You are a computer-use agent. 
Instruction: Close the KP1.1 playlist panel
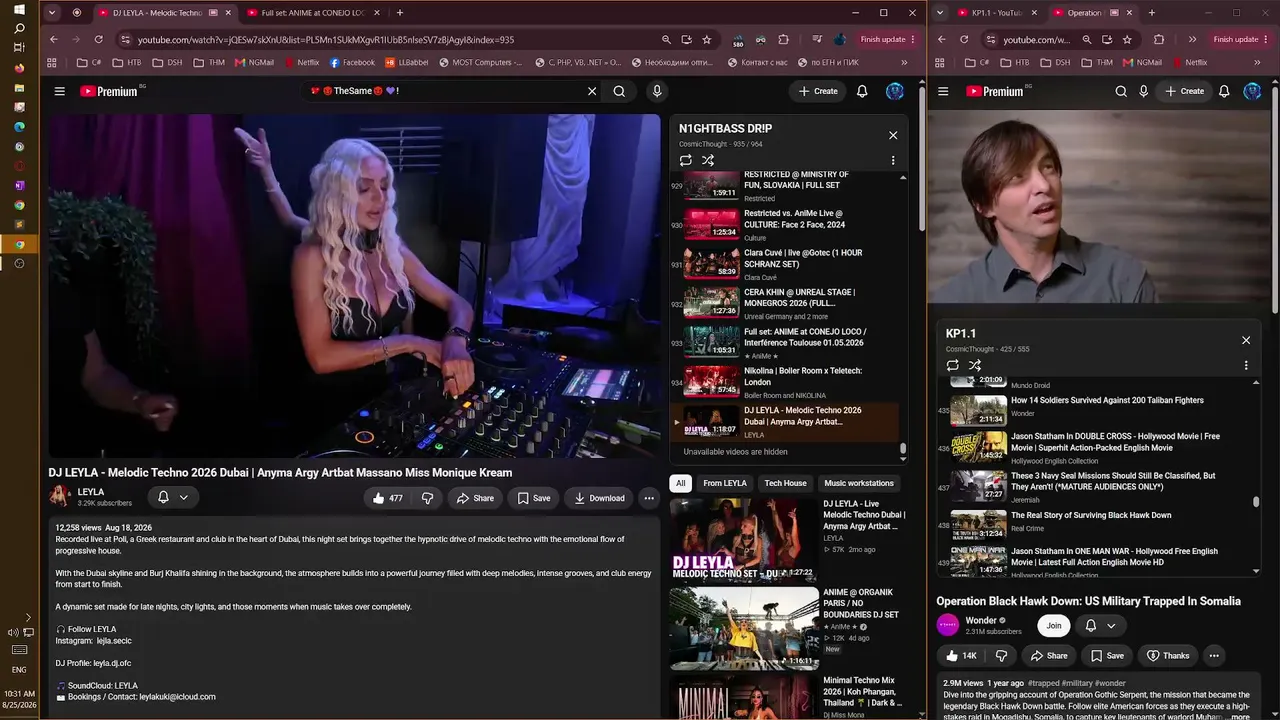pyautogui.click(x=1246, y=340)
